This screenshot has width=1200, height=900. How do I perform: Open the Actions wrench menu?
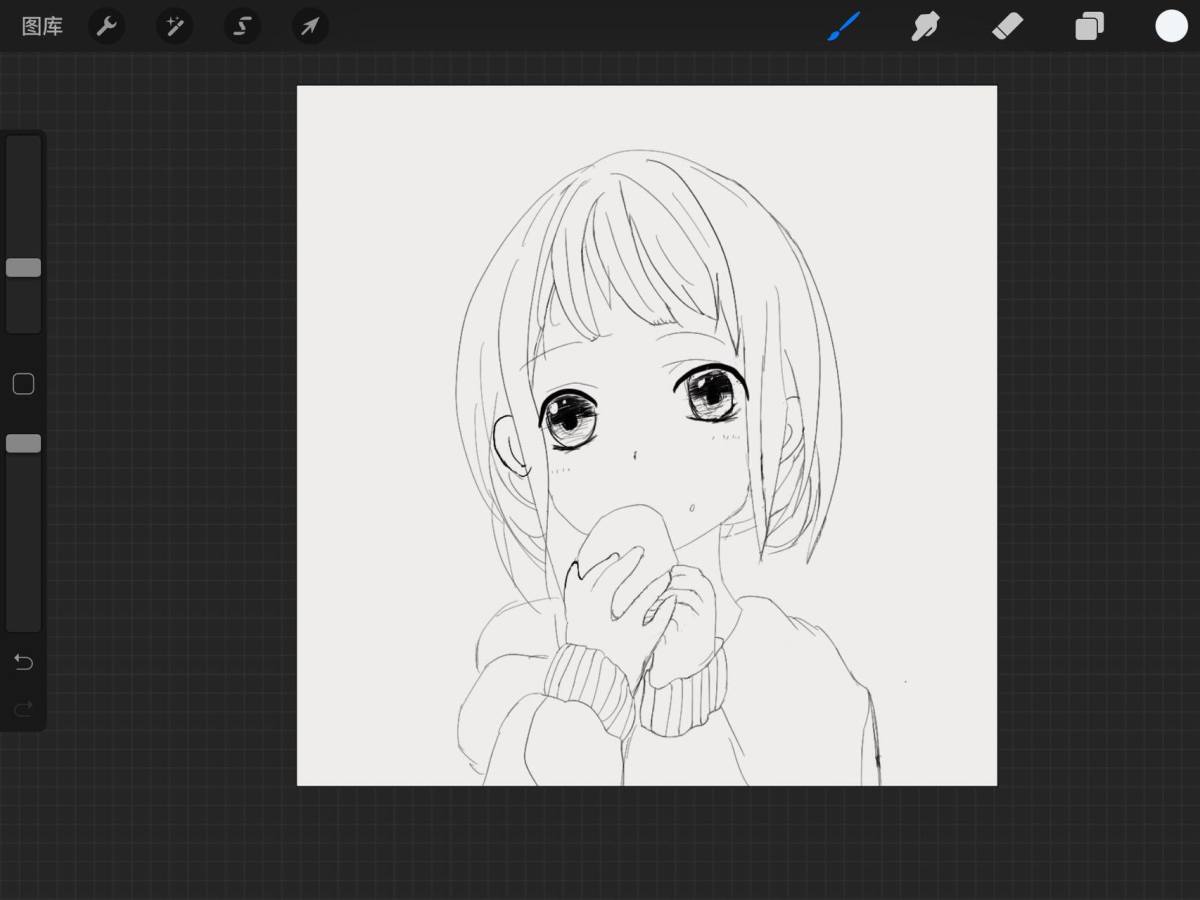tap(106, 26)
